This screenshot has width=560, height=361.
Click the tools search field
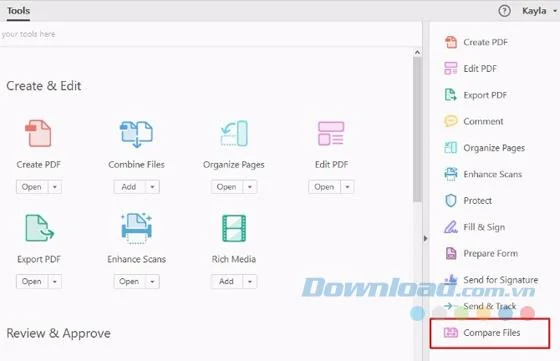click(x=211, y=34)
